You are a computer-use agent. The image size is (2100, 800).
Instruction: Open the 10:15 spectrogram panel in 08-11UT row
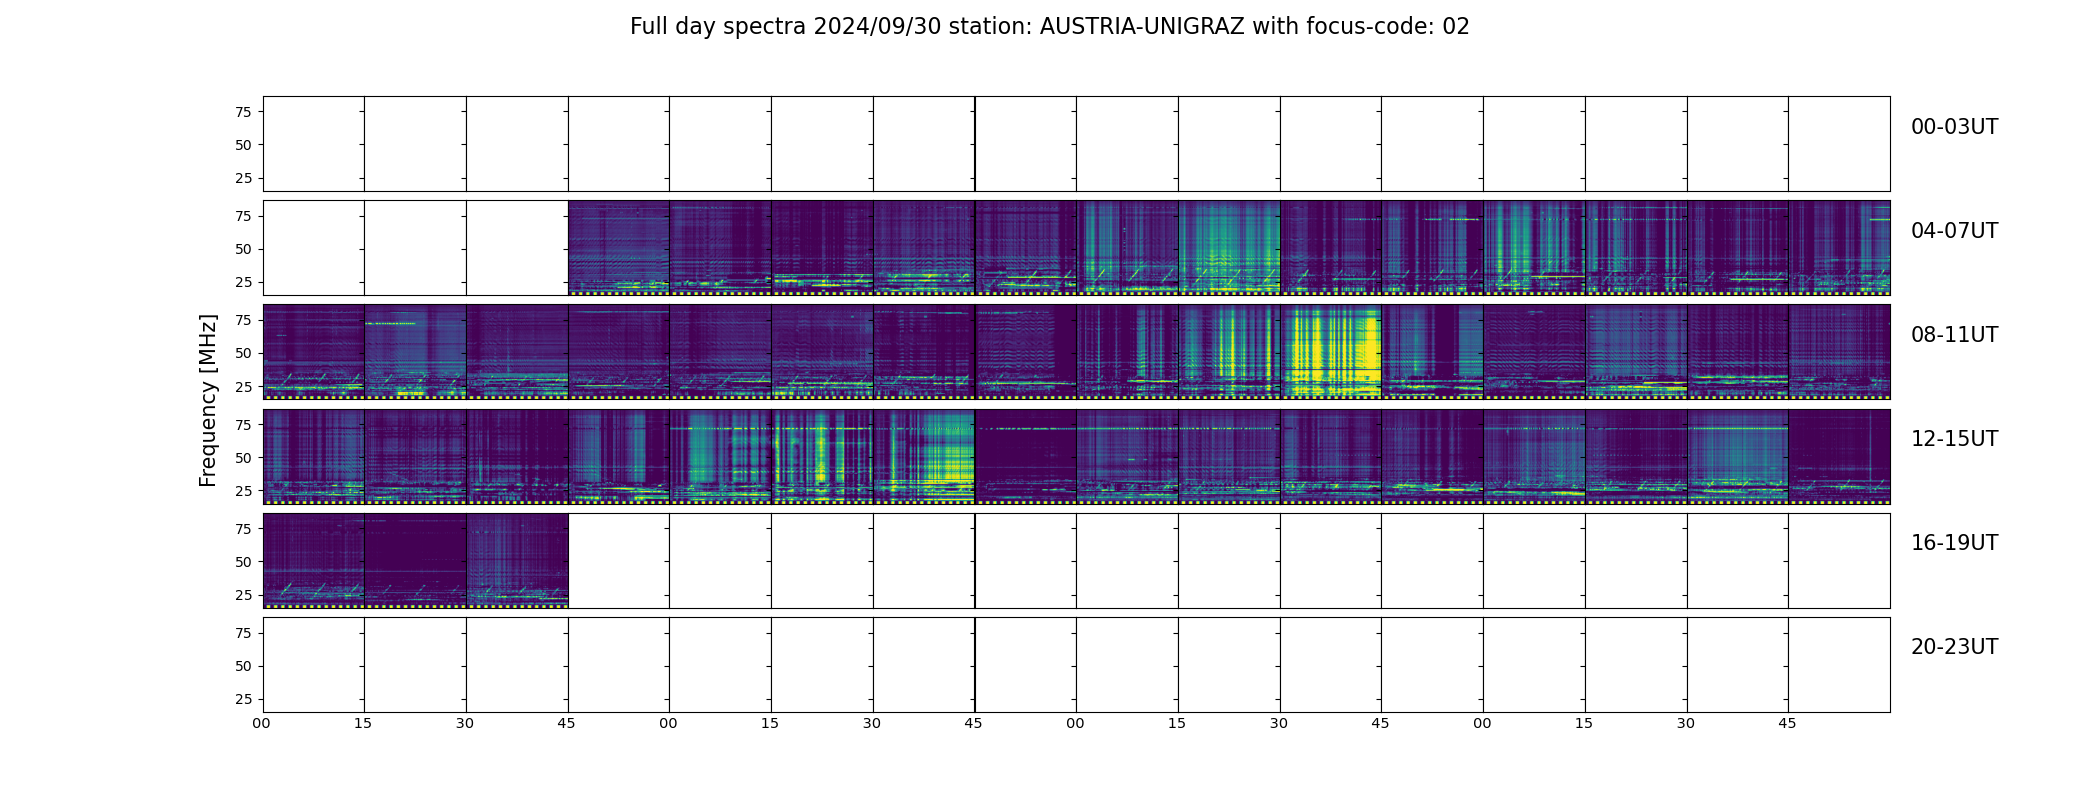point(1229,352)
